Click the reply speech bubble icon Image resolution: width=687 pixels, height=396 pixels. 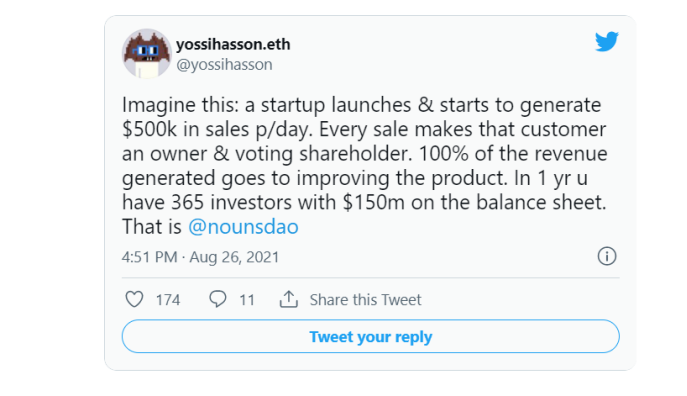click(218, 299)
